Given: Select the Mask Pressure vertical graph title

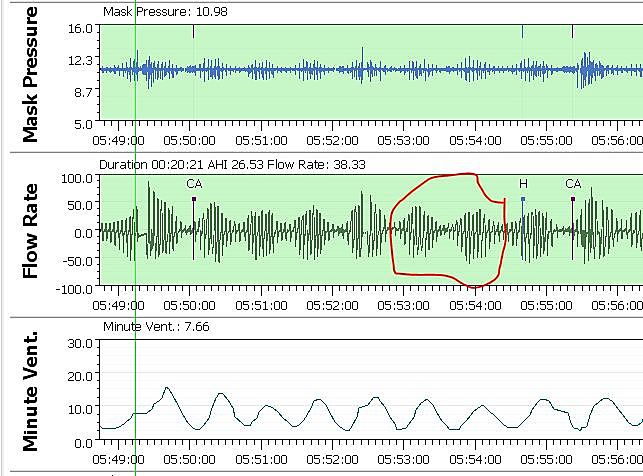Looking at the screenshot, I should pyautogui.click(x=30, y=74).
